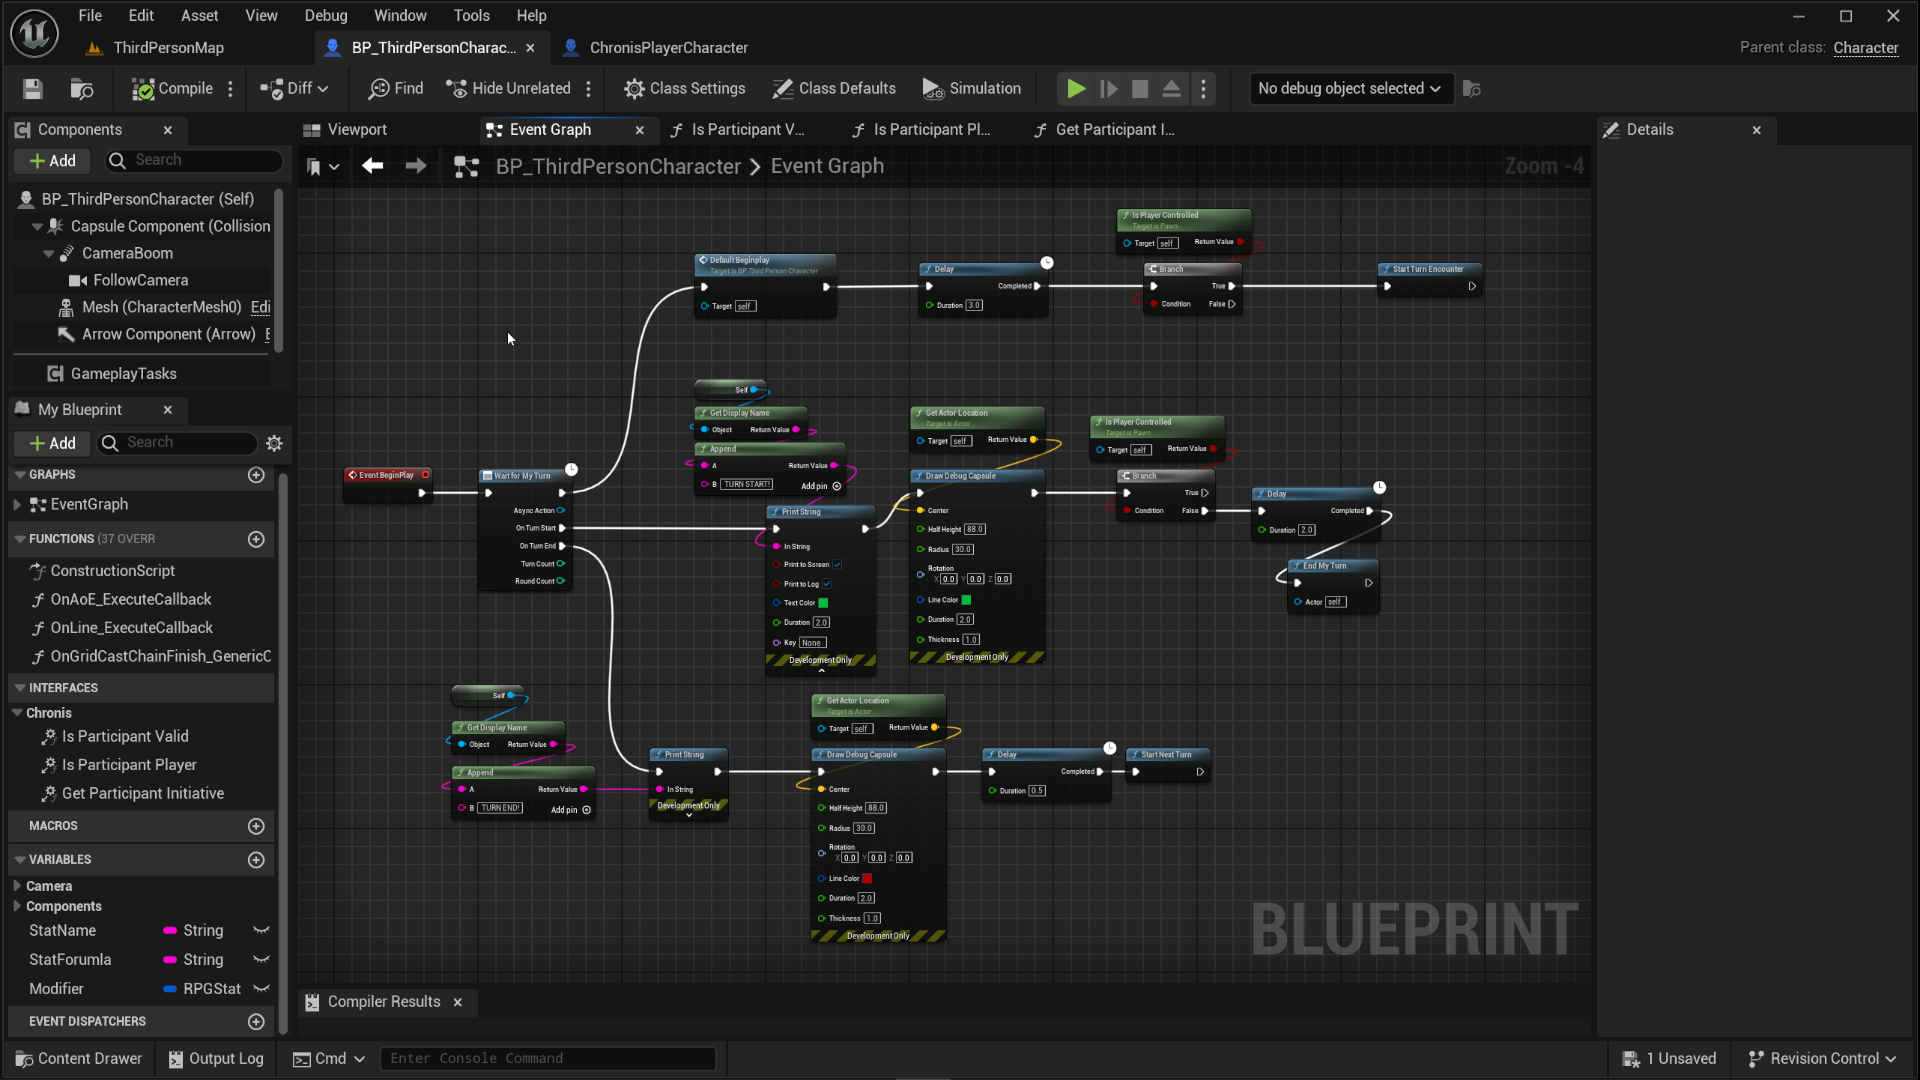Collapse the FUNCTIONS section
Image resolution: width=1920 pixels, height=1080 pixels.
pyautogui.click(x=19, y=539)
